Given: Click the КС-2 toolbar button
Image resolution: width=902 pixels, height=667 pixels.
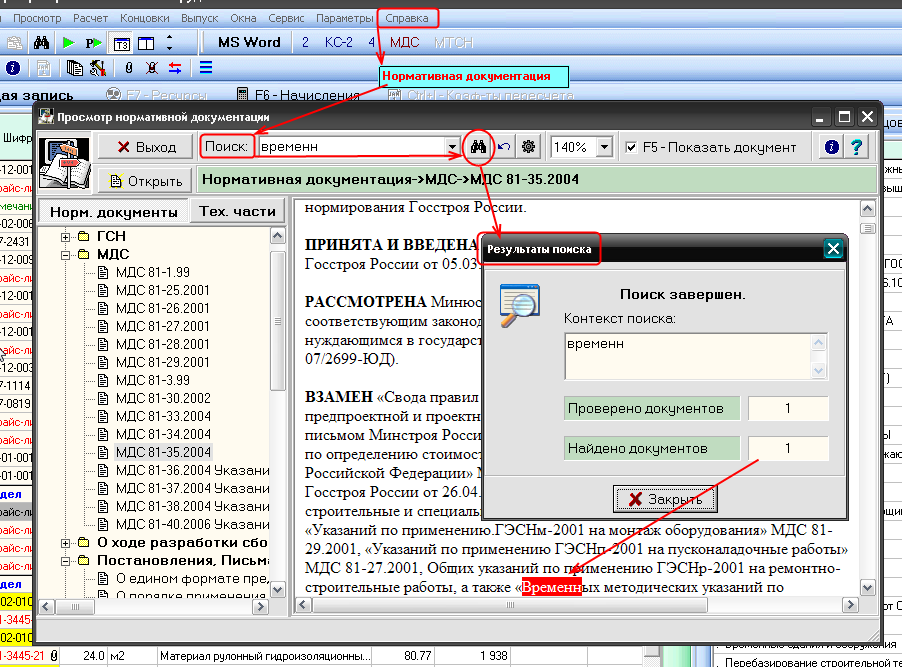Looking at the screenshot, I should tap(338, 43).
